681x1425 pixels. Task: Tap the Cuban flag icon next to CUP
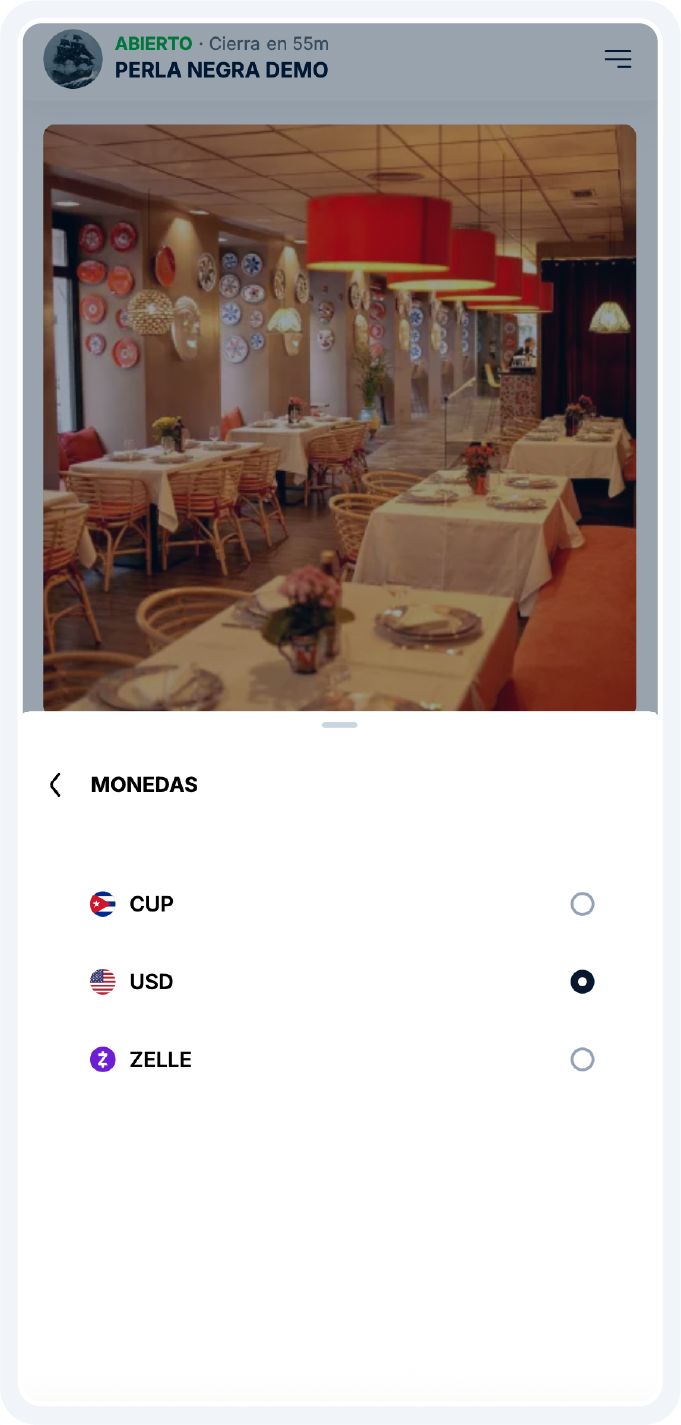(x=103, y=904)
